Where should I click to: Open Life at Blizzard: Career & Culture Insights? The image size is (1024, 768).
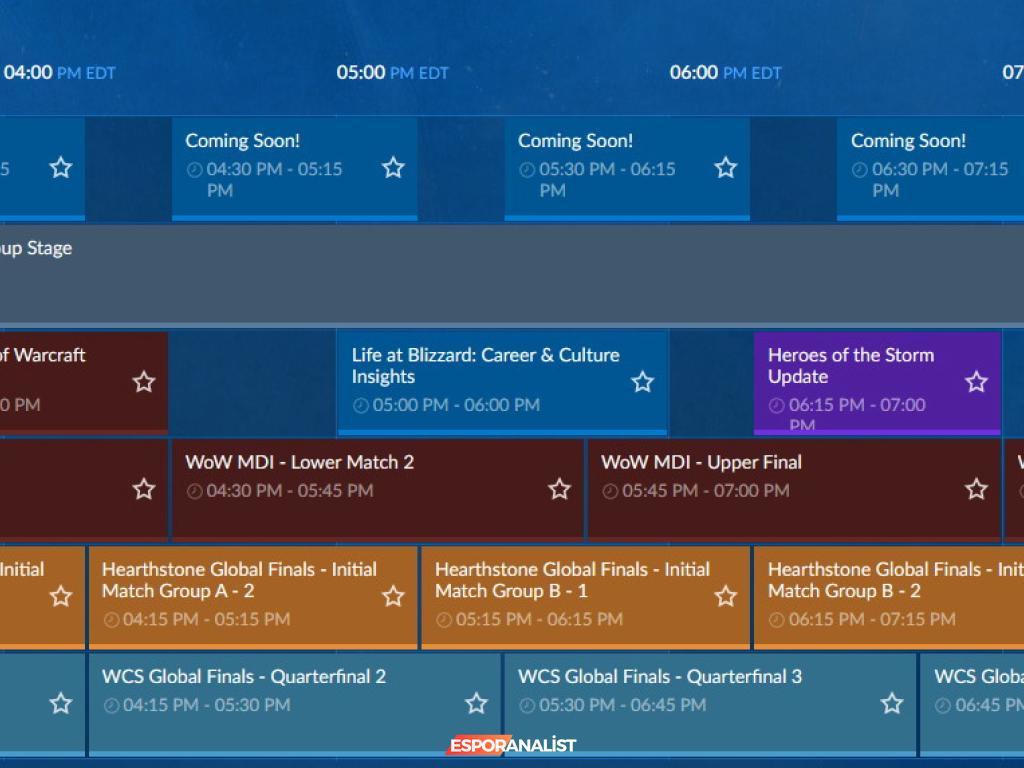click(x=502, y=383)
